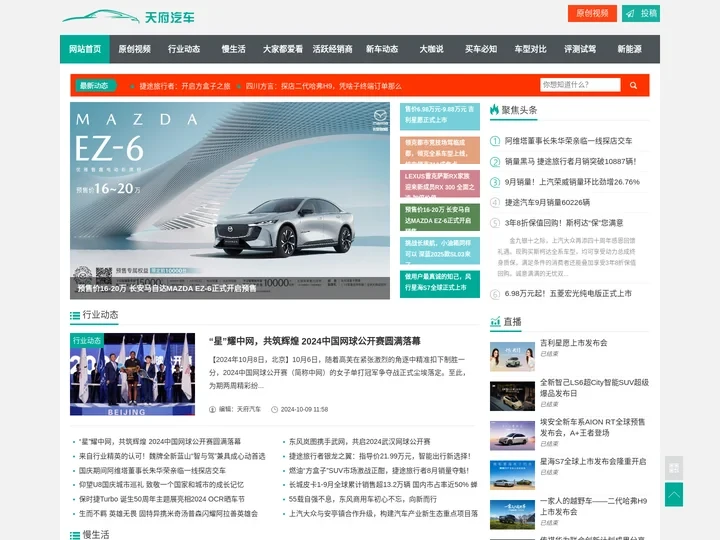The image size is (720, 540).
Task: Open 星海S7全球上市发布会隆重开启
Action: point(593,461)
